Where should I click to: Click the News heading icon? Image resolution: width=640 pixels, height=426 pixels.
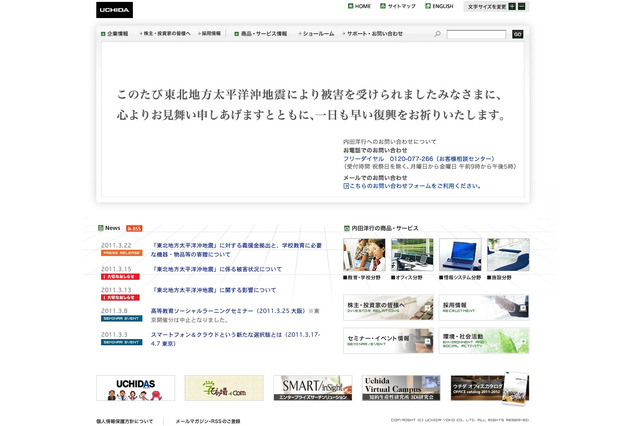(x=101, y=228)
